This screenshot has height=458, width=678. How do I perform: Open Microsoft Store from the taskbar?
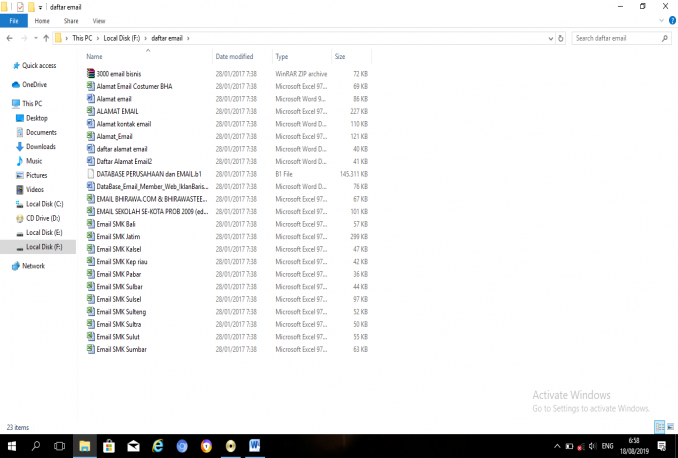pos(108,446)
